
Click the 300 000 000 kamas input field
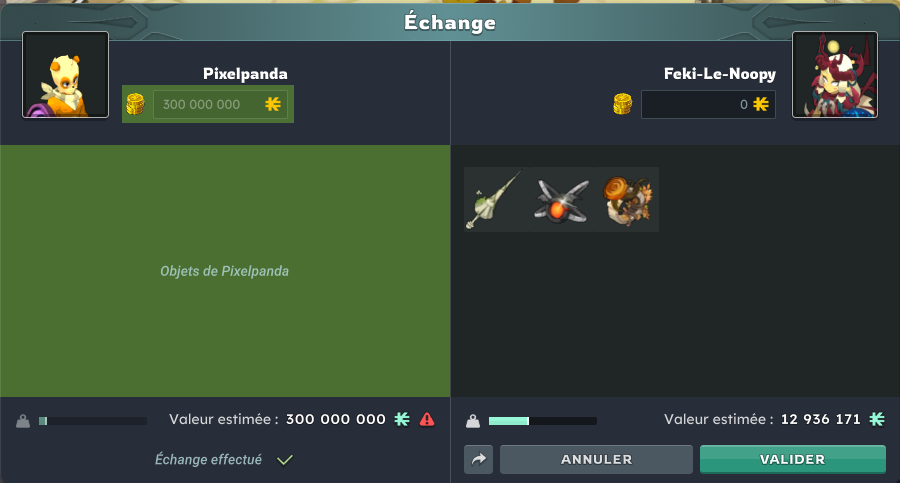tap(220, 104)
